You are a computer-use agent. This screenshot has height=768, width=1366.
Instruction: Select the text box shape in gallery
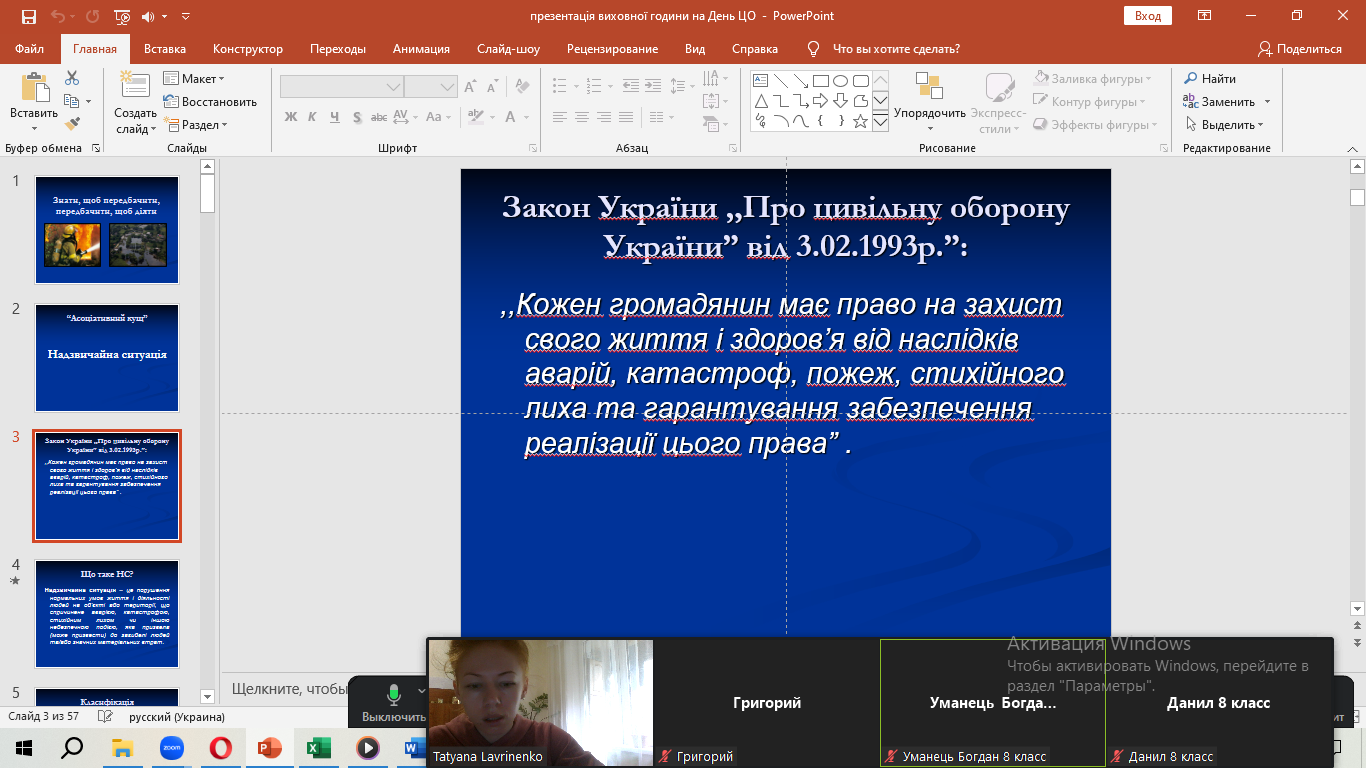tap(760, 80)
